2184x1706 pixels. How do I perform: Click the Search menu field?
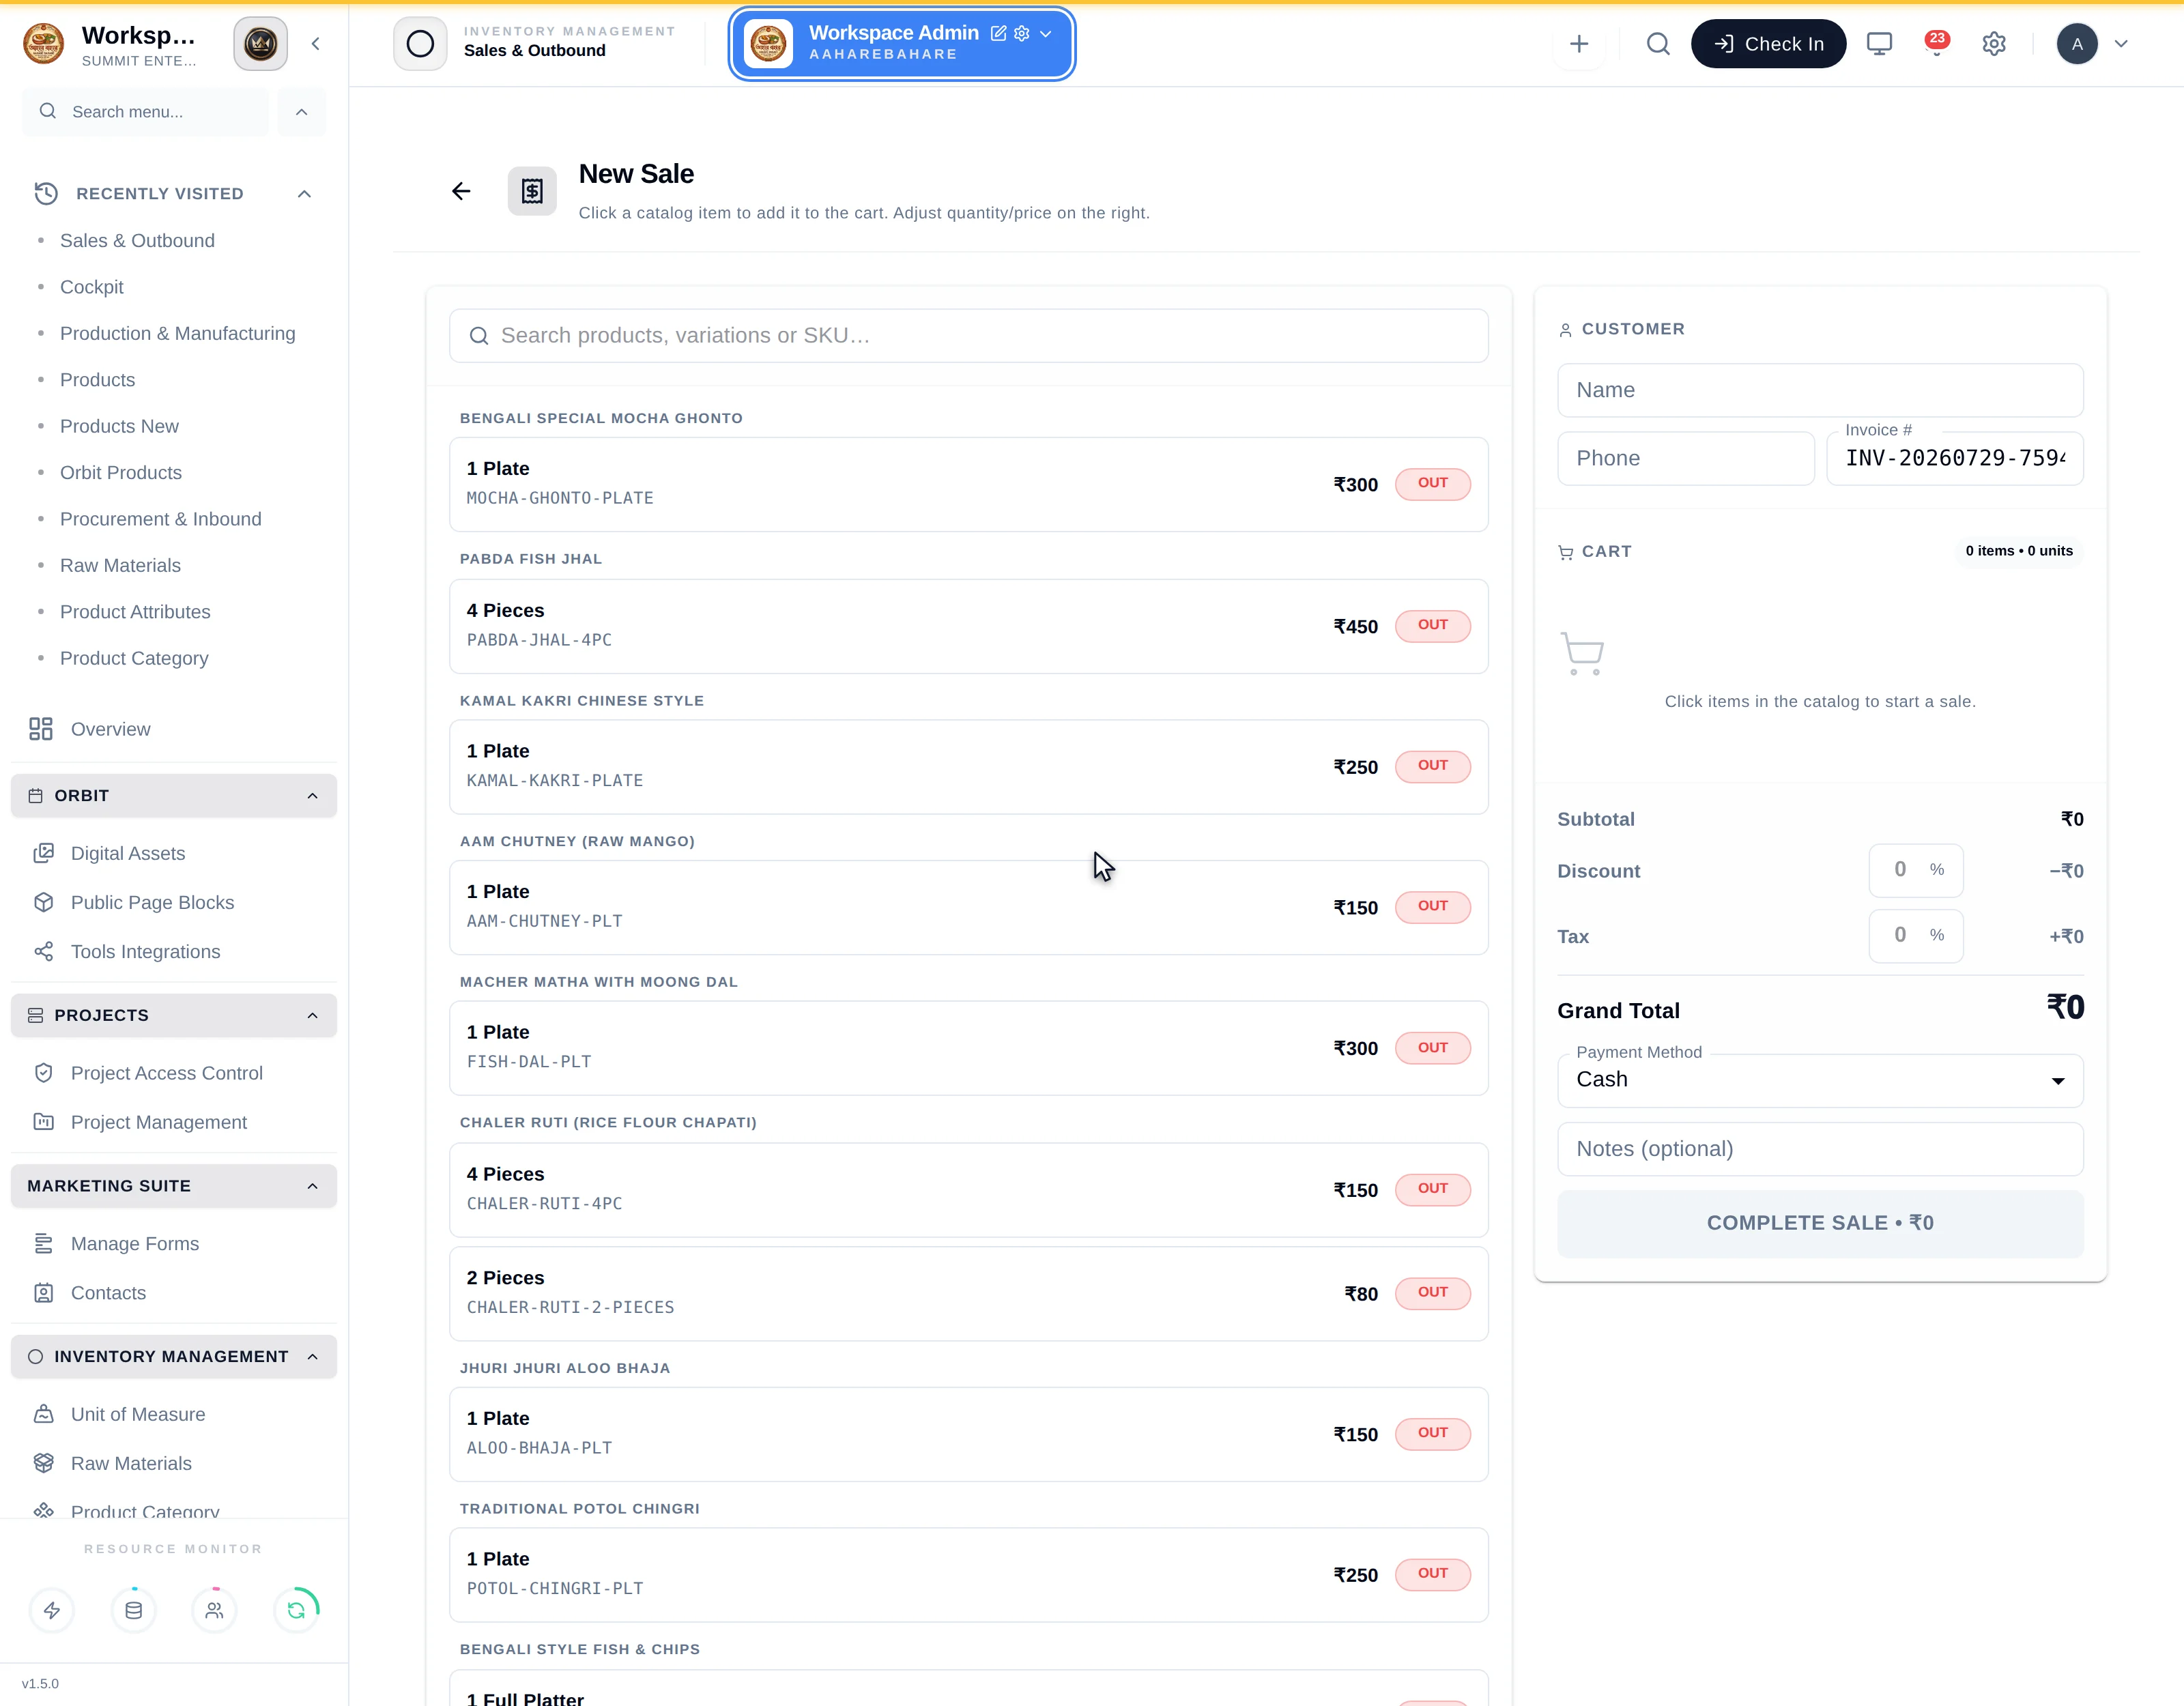pos(145,112)
